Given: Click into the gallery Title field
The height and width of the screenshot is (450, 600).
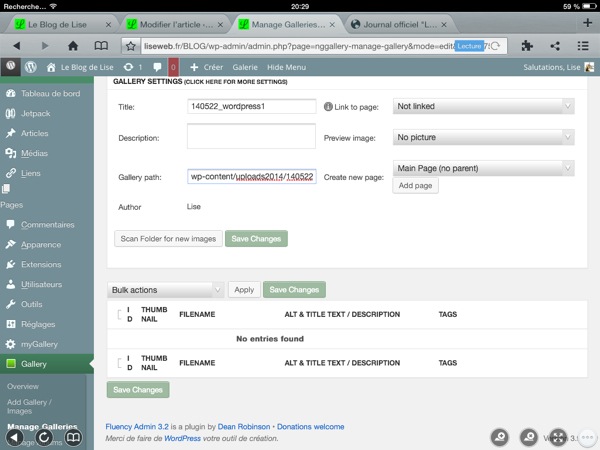Looking at the screenshot, I should point(252,106).
